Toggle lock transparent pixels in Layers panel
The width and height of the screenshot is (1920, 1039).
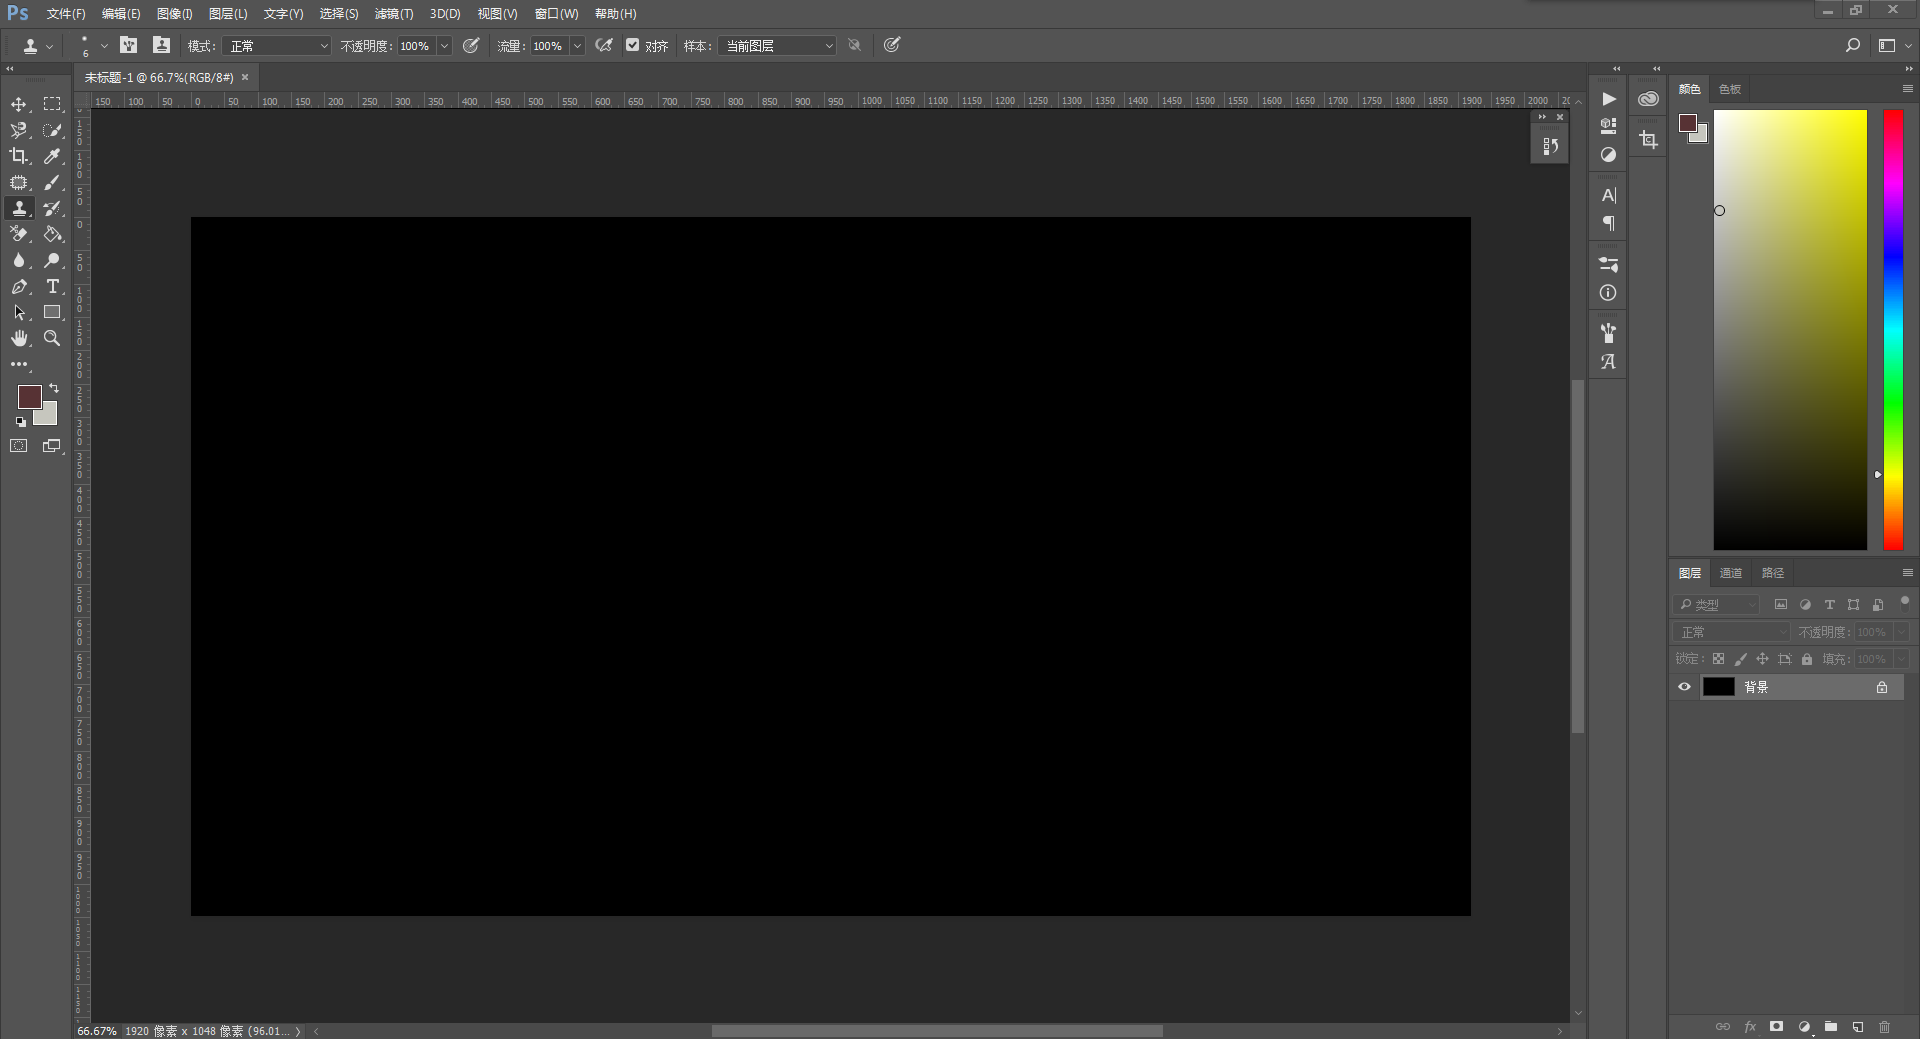click(x=1718, y=659)
